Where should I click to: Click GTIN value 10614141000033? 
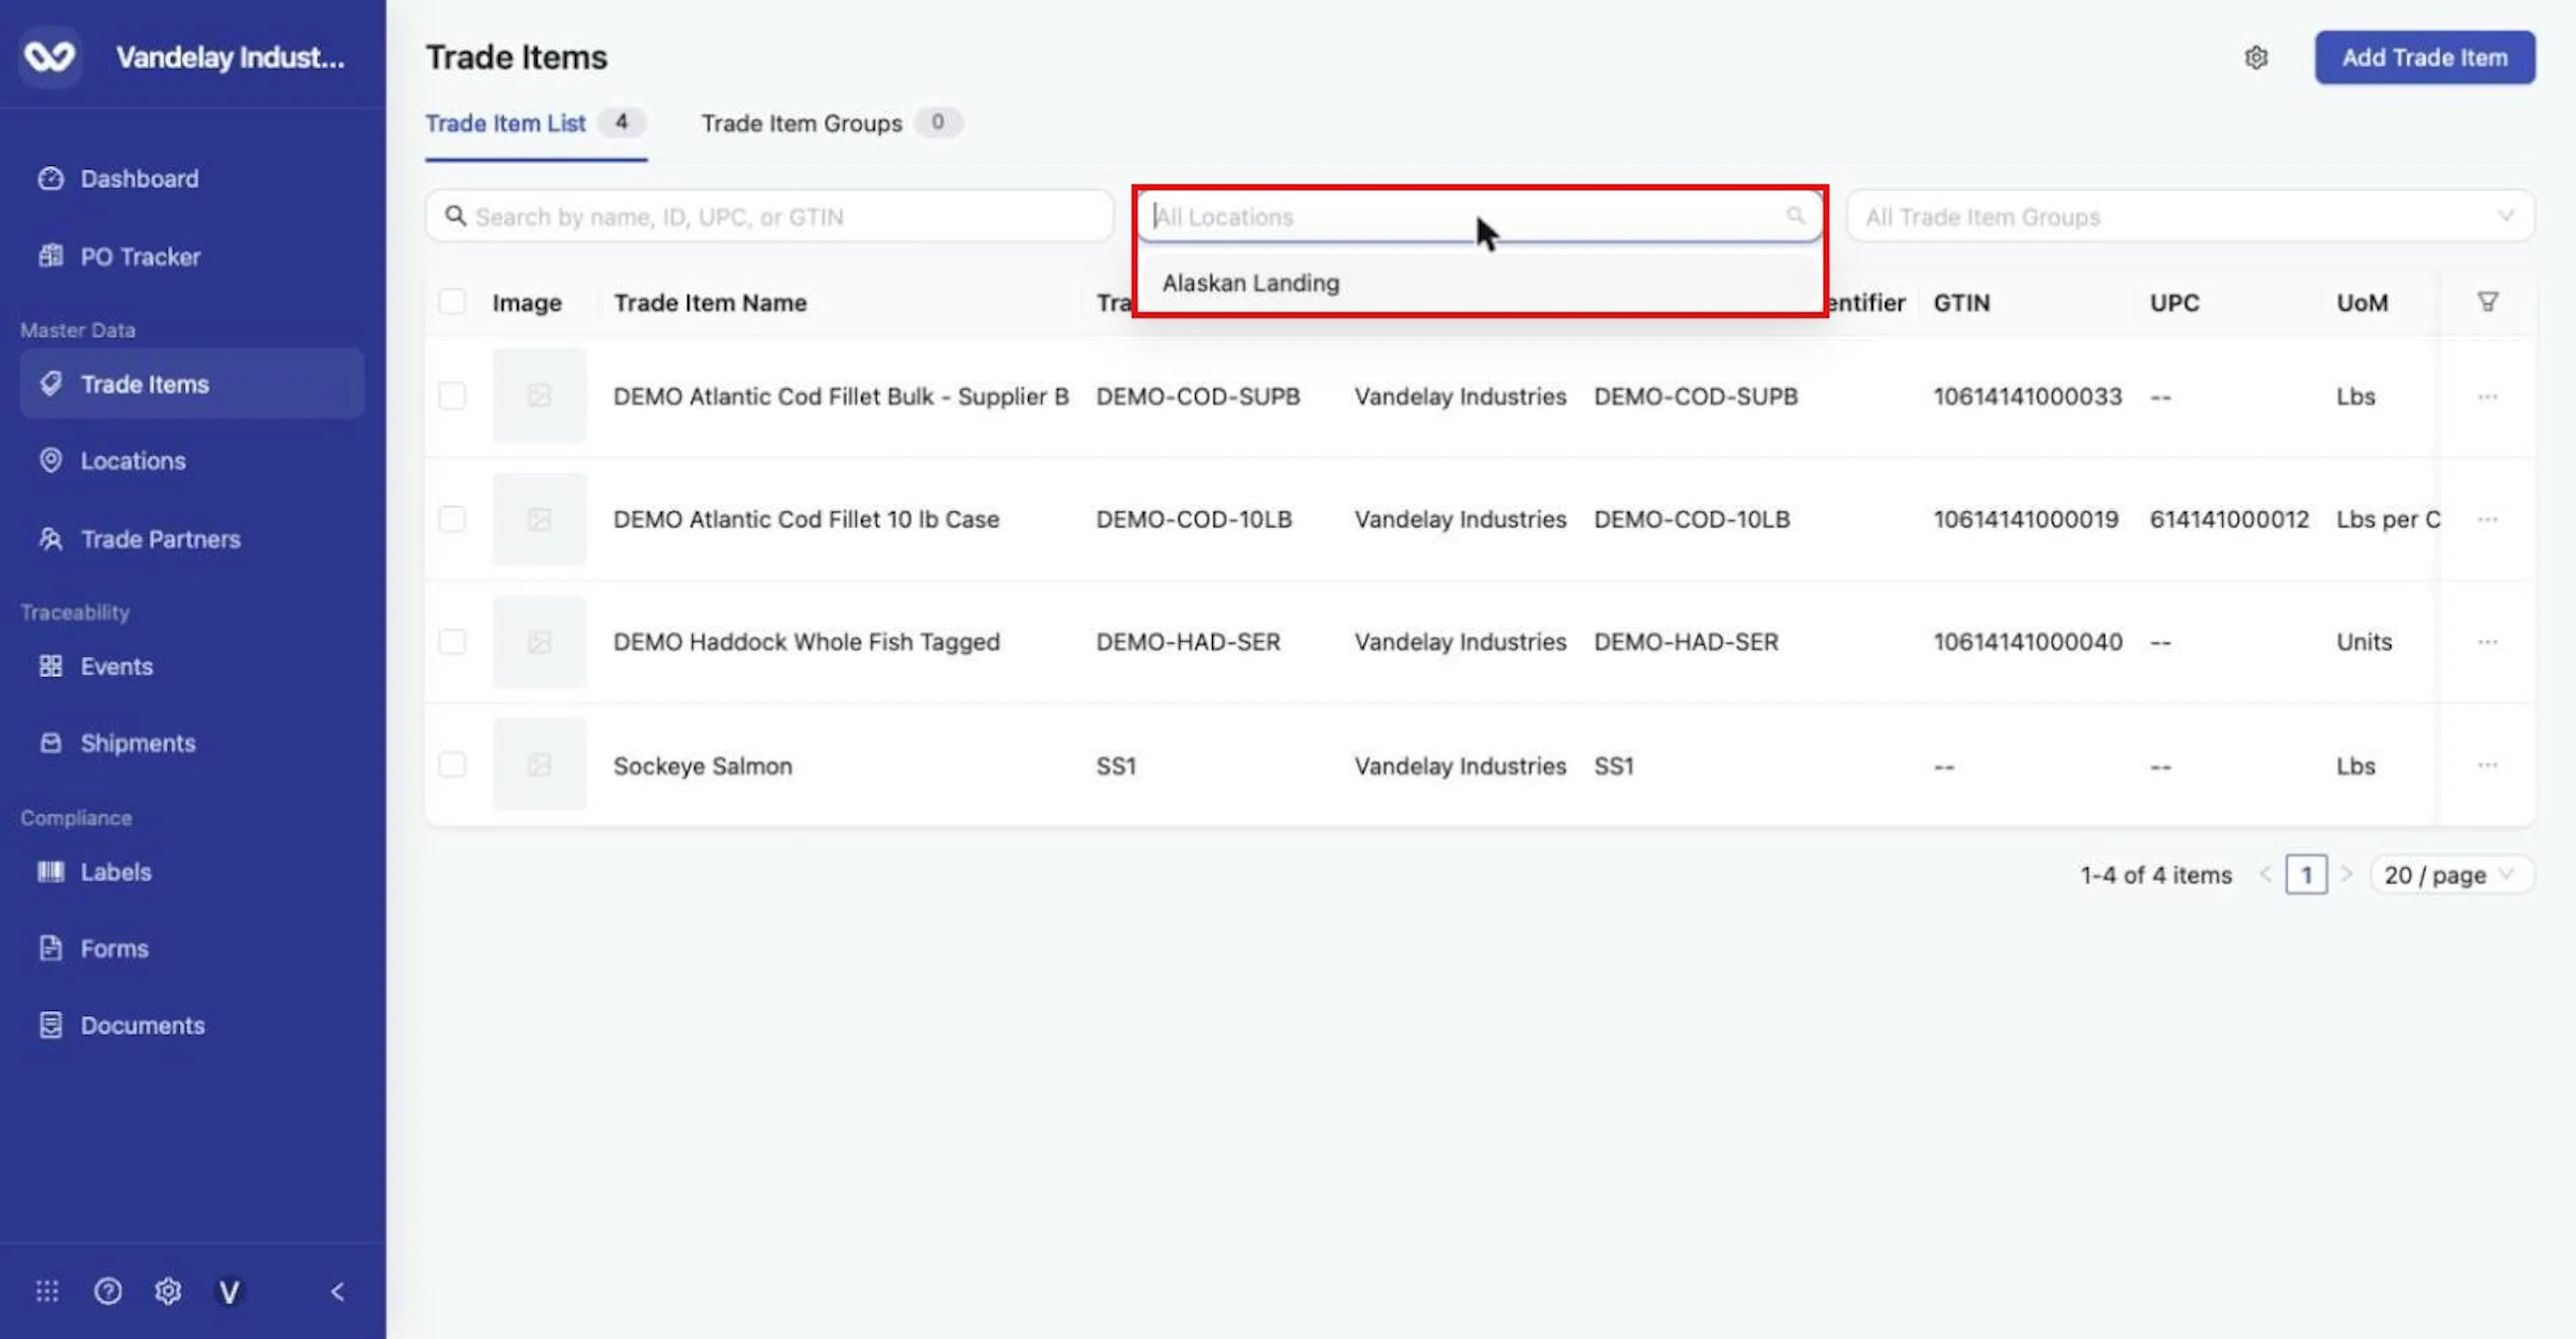[x=2027, y=396]
